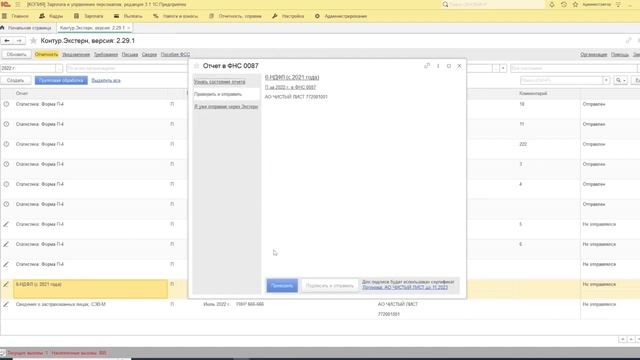640x360 pixels.
Task: Switch to the Начальная страница tab
Action: (27, 28)
